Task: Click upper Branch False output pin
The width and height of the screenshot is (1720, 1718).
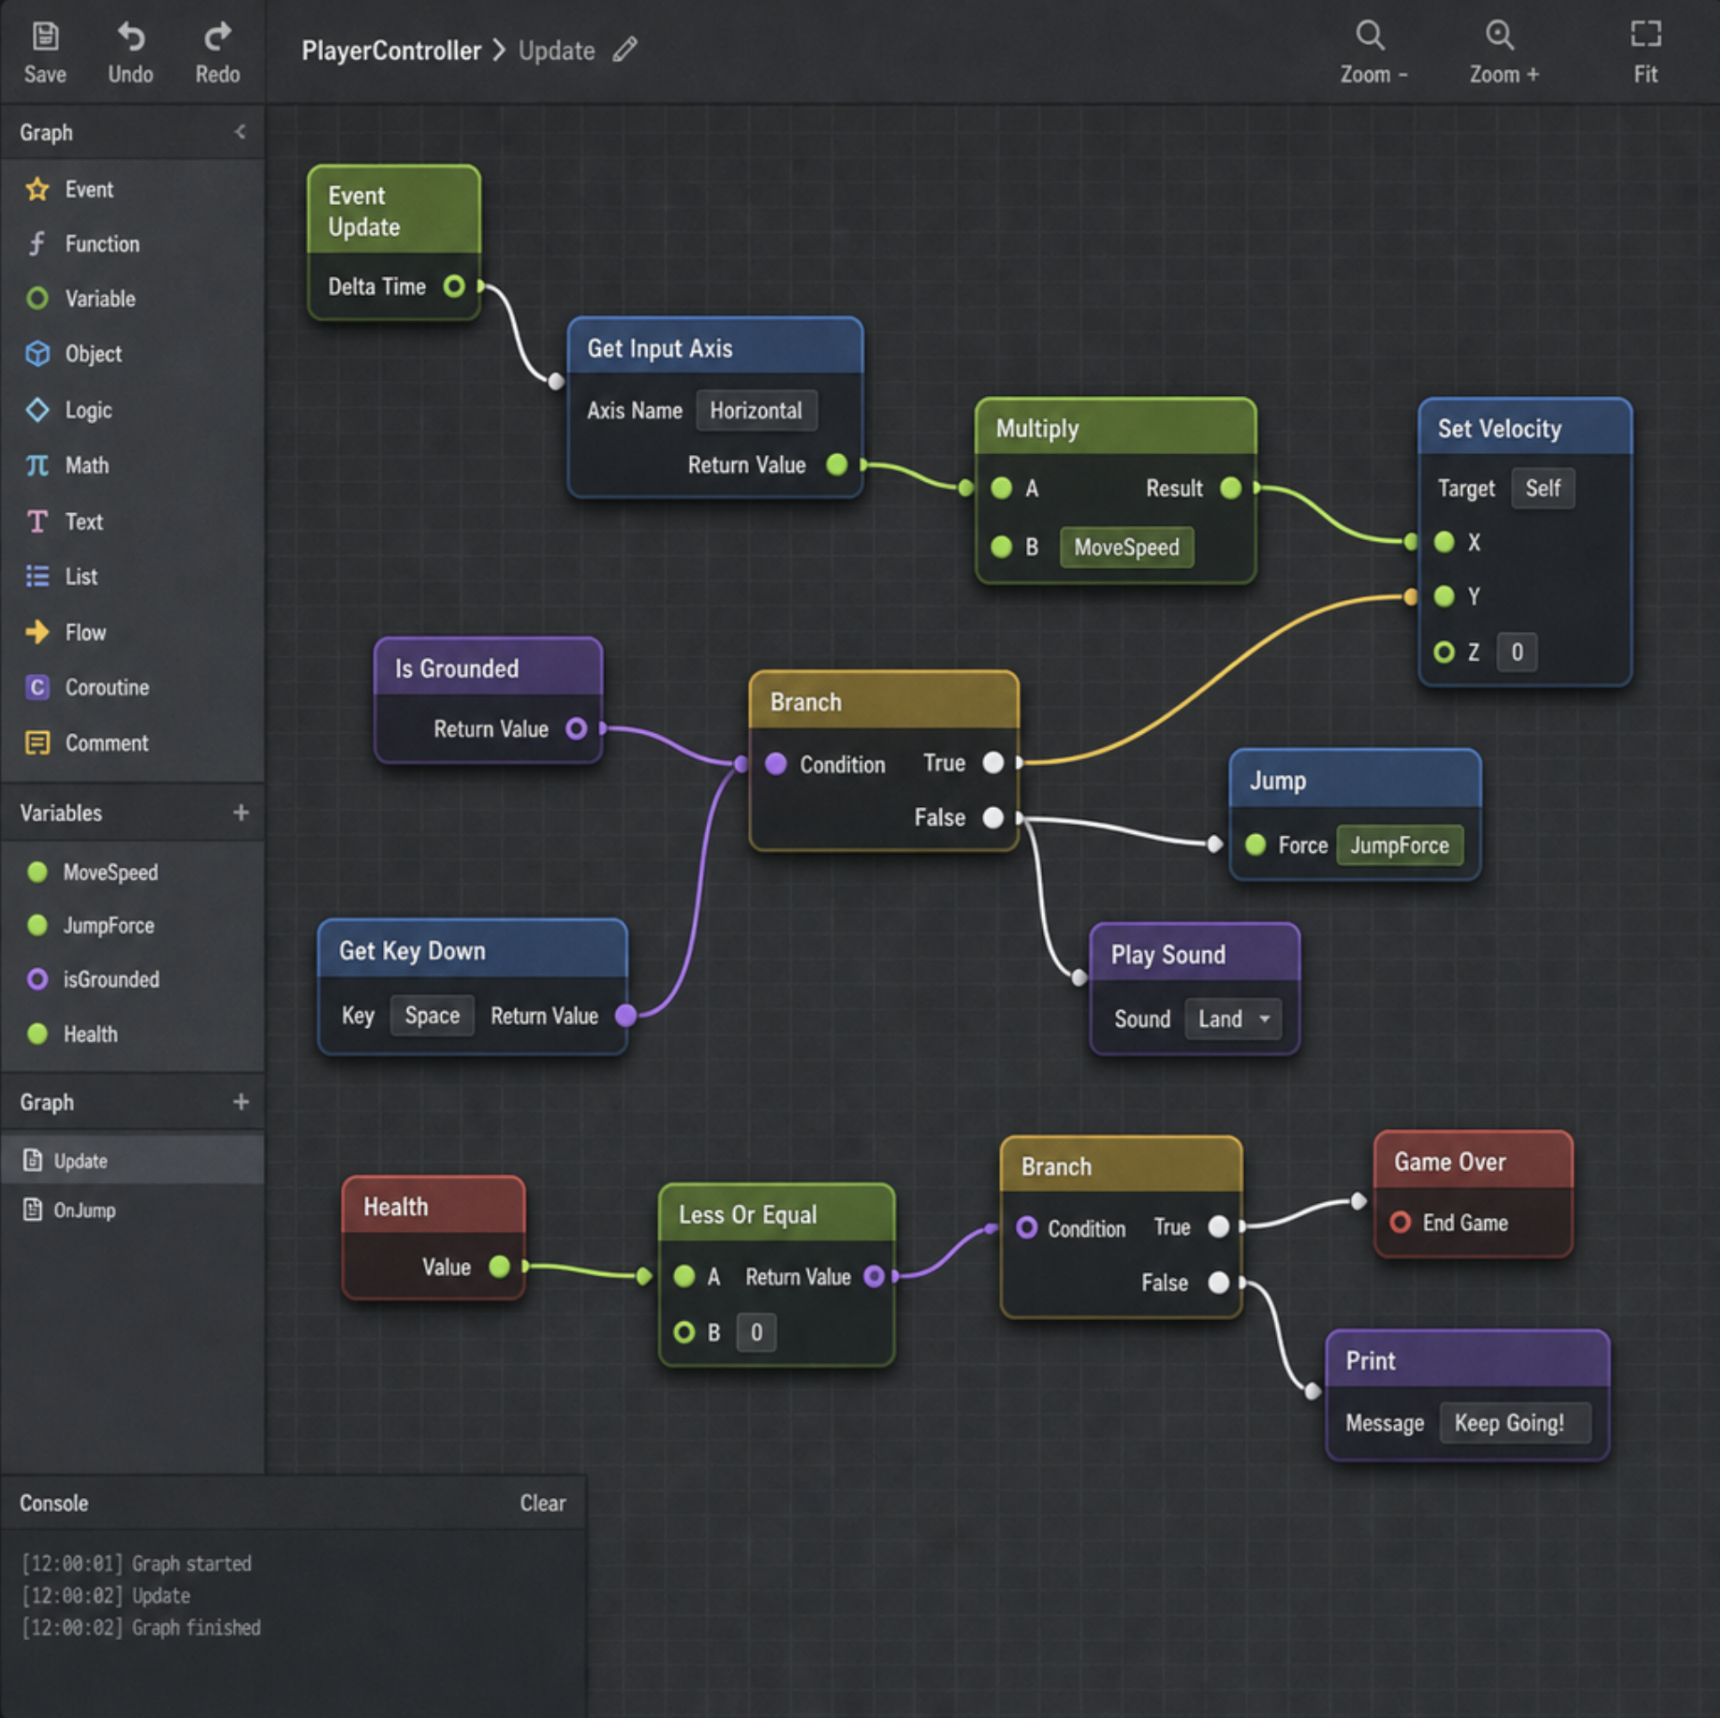Action: 993,817
